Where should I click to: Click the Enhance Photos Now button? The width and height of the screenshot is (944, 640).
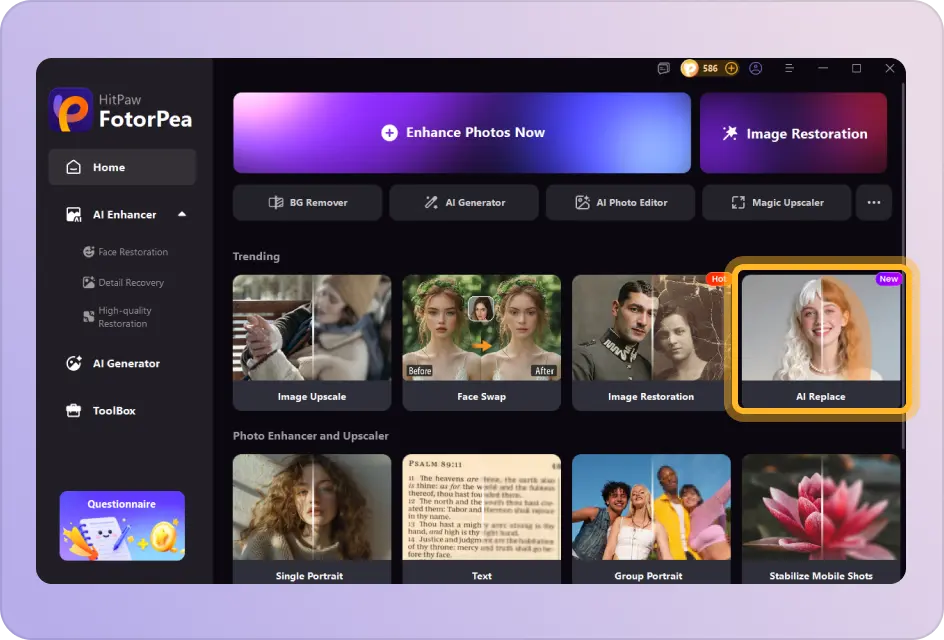(462, 132)
